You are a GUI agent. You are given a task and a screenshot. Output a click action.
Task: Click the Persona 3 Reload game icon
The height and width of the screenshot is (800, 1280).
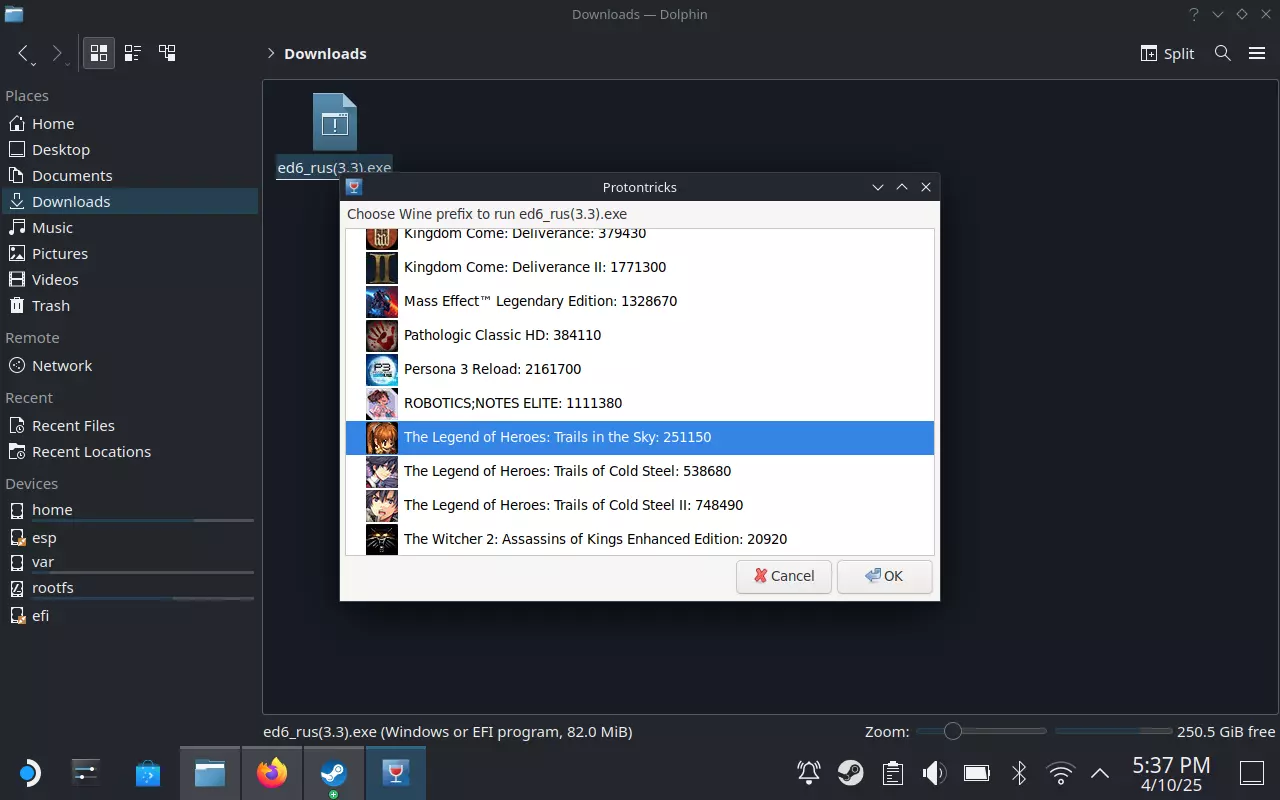pyautogui.click(x=382, y=369)
